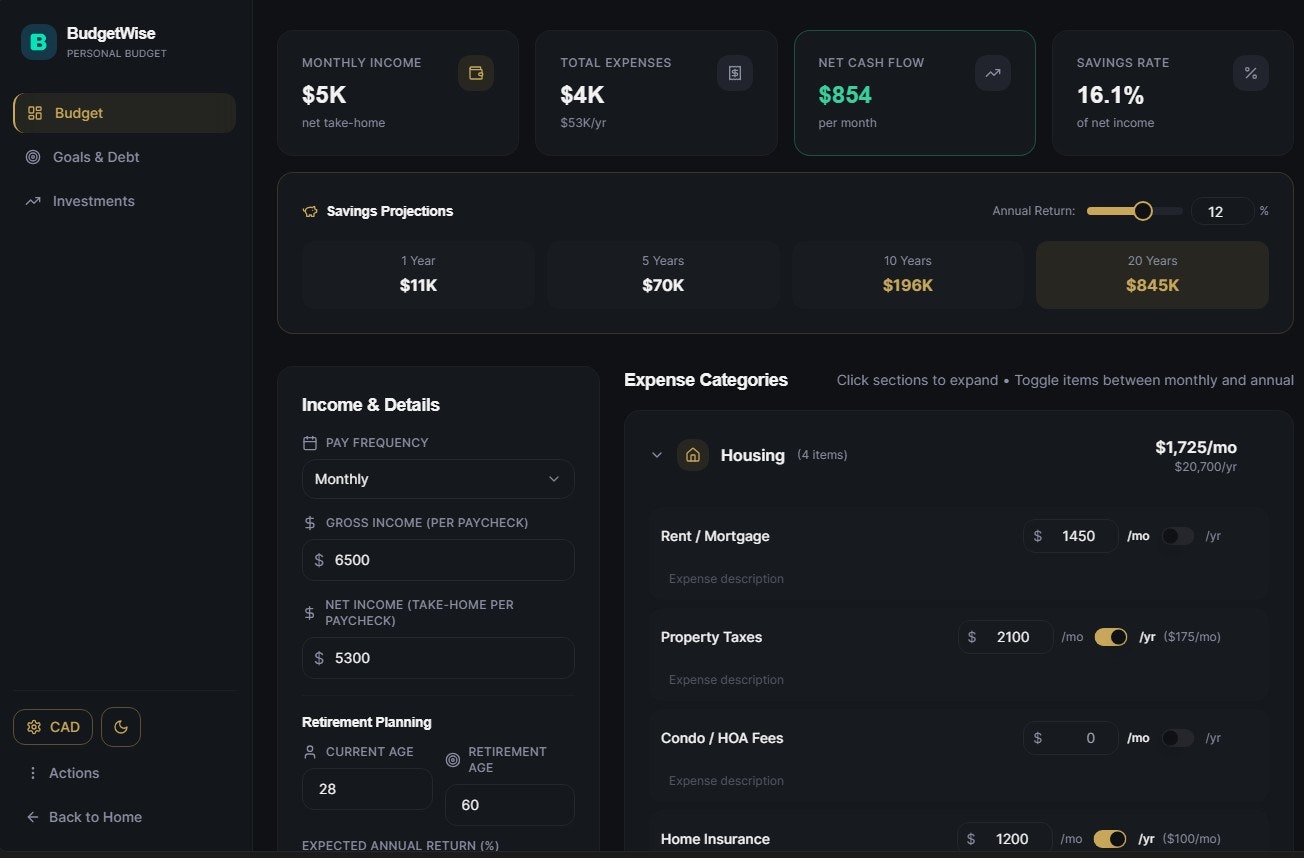Switch Rent / Mortgage to yearly

click(x=1177, y=536)
